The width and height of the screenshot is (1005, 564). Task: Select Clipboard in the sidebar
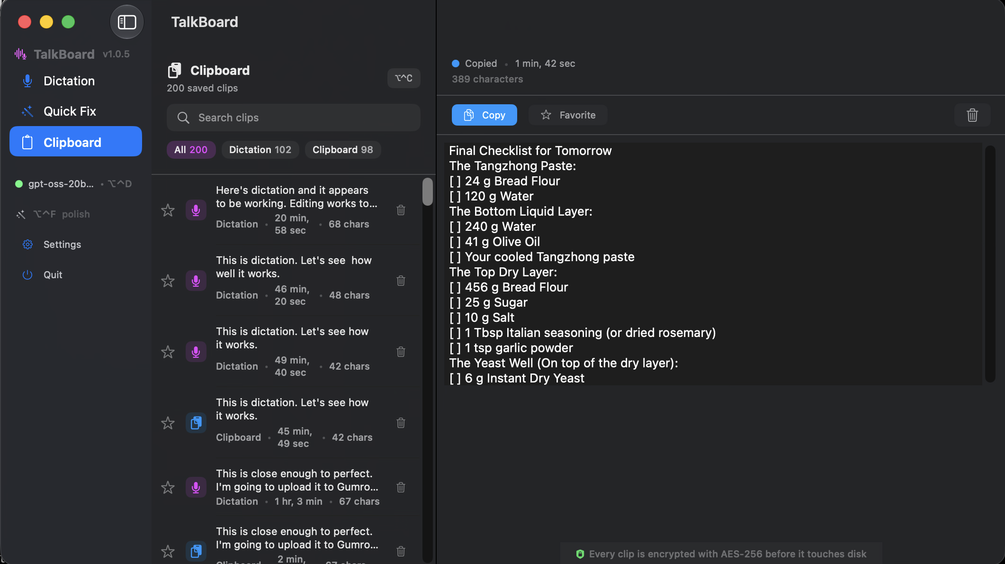pos(76,142)
